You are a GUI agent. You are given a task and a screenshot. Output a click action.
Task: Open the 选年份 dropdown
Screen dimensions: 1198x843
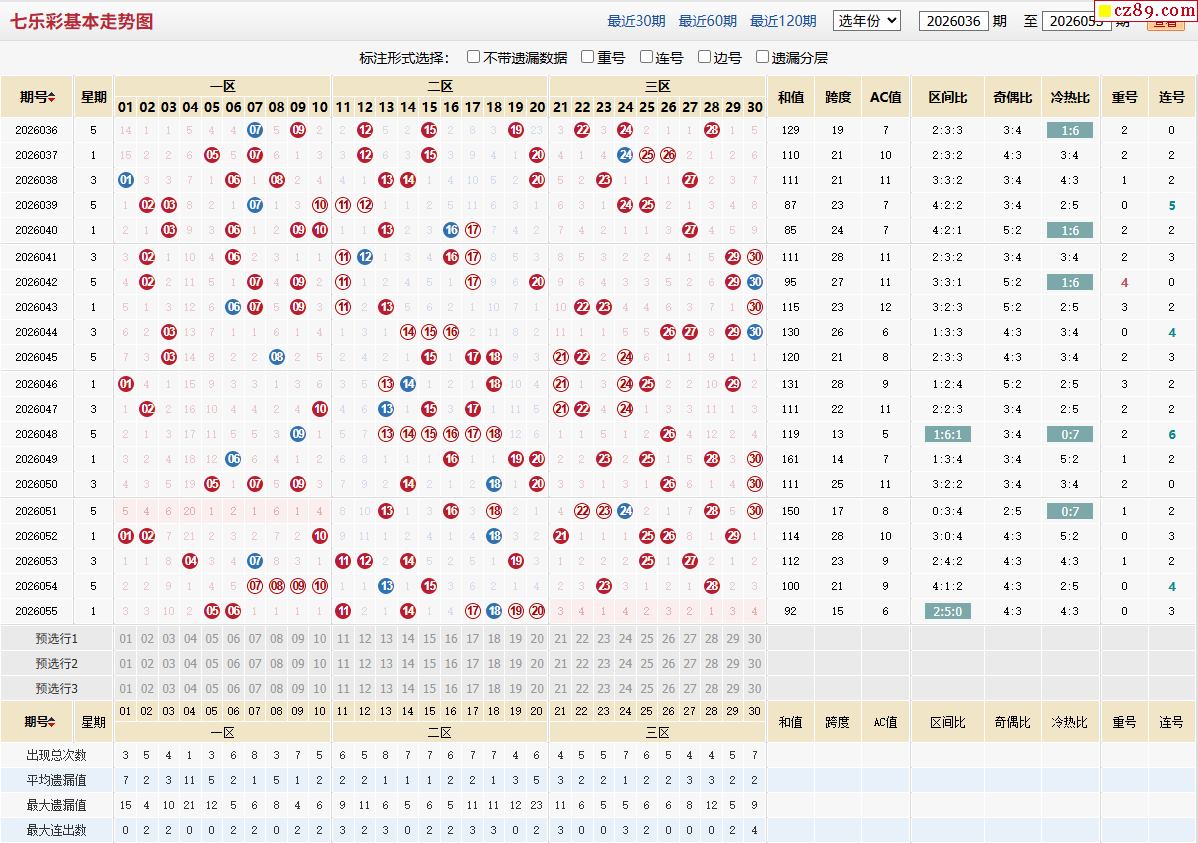point(866,21)
